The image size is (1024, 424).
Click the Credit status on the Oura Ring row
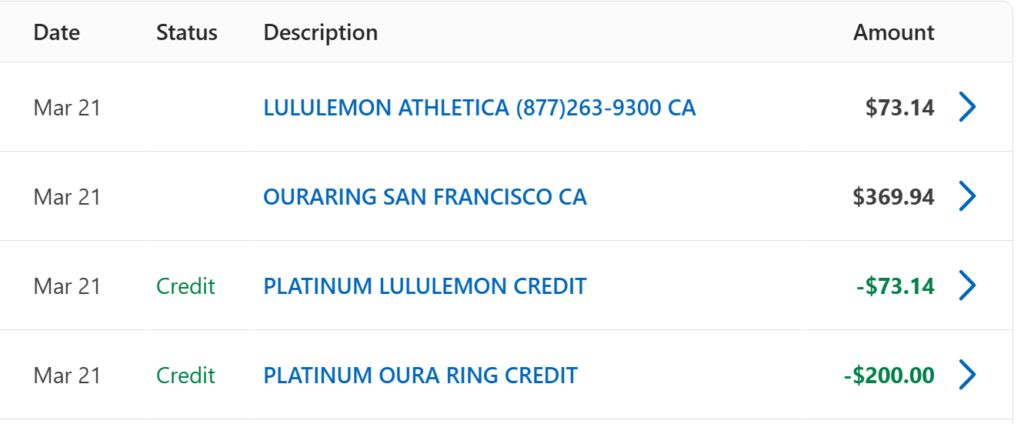click(185, 376)
